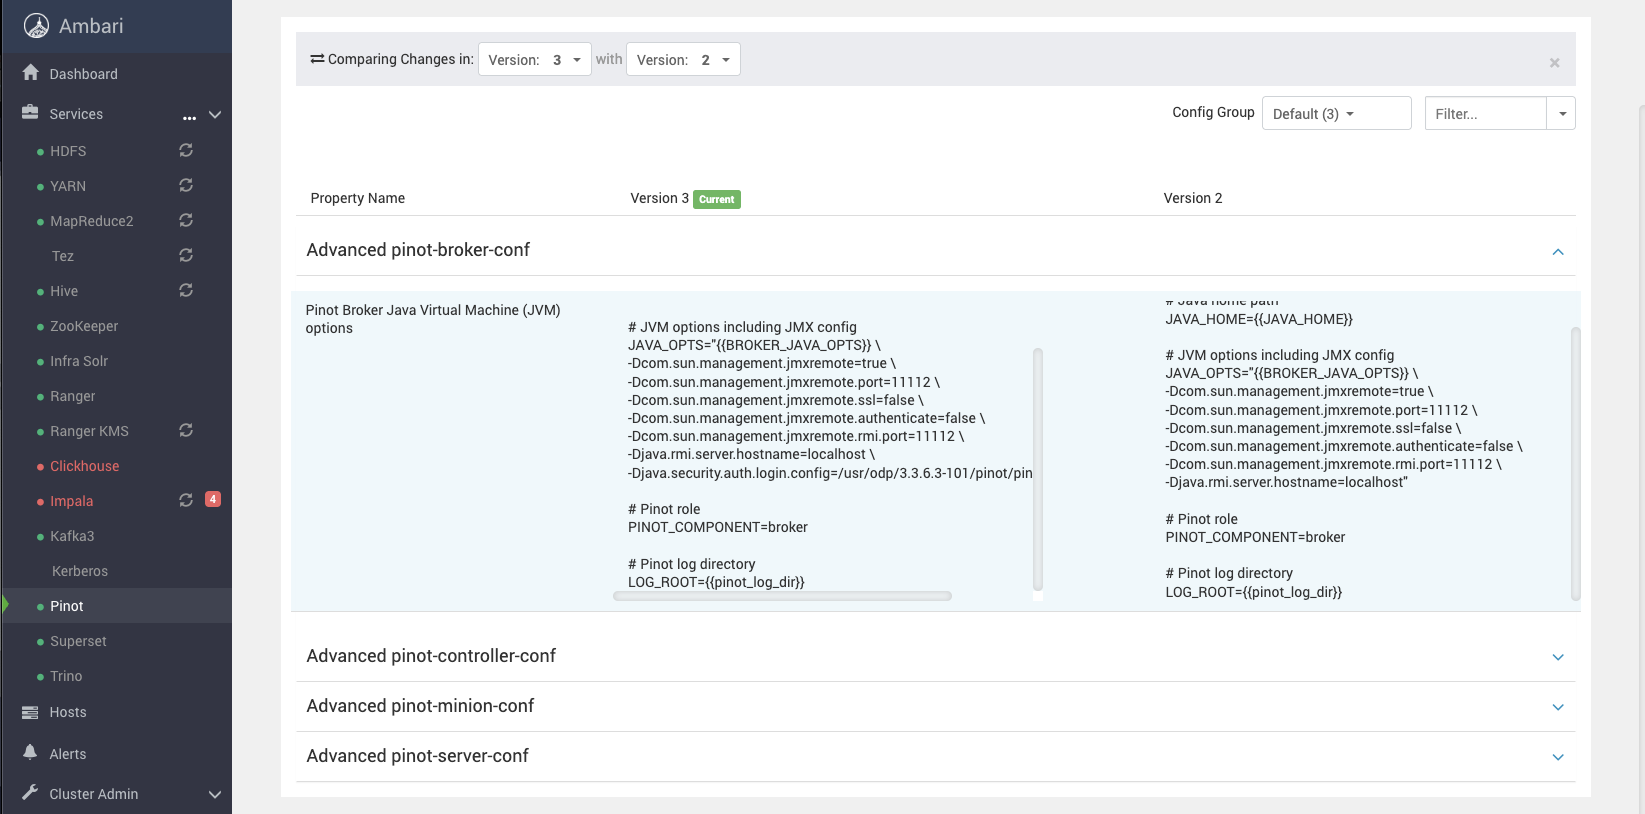Open the Hive service

(x=64, y=291)
